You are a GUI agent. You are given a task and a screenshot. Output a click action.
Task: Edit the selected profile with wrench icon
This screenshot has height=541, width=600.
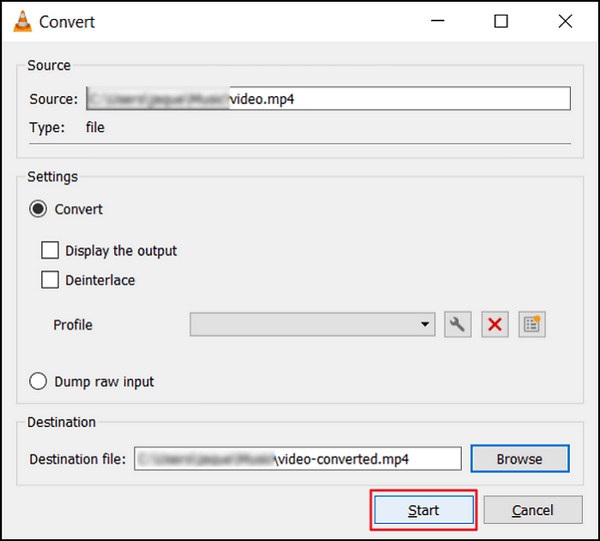tap(458, 324)
